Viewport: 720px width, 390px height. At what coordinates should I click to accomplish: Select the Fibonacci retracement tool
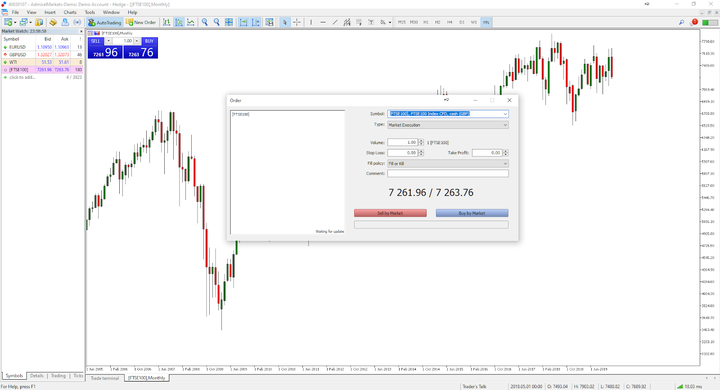point(359,22)
